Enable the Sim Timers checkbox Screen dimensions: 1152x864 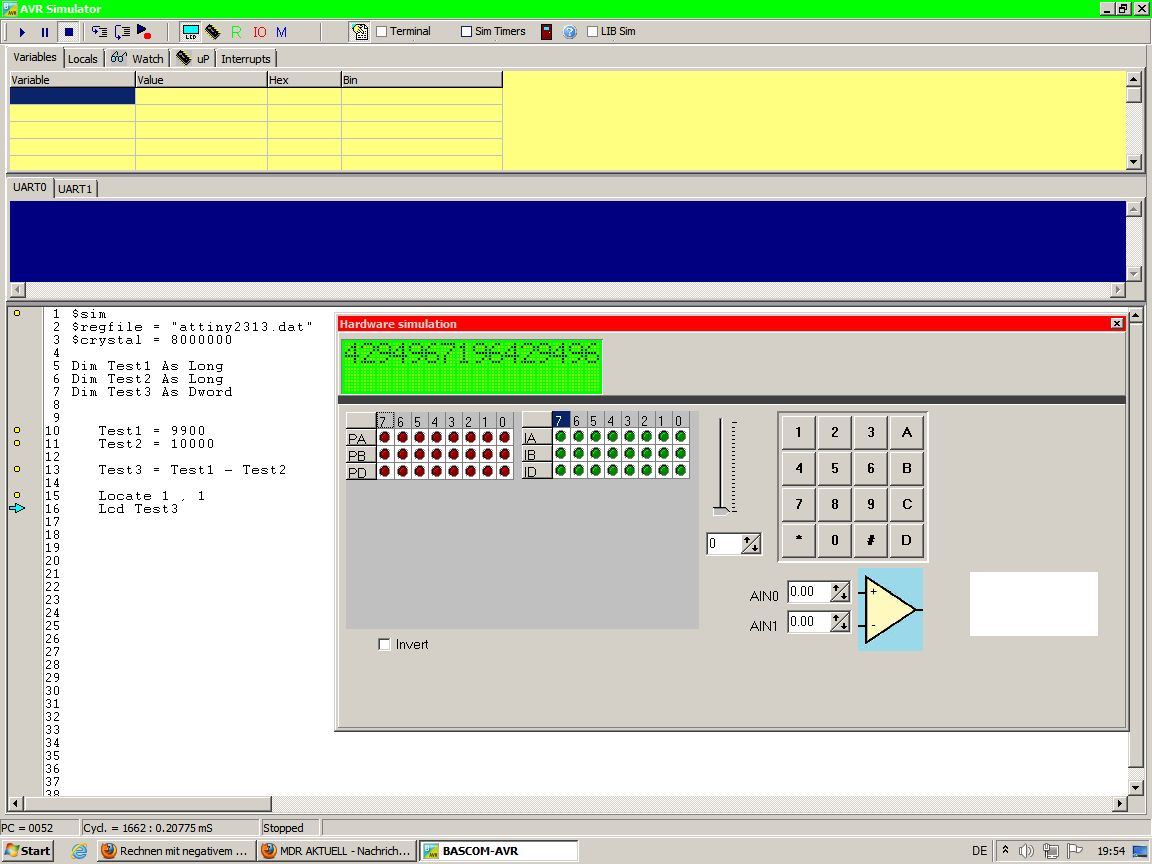pyautogui.click(x=466, y=32)
